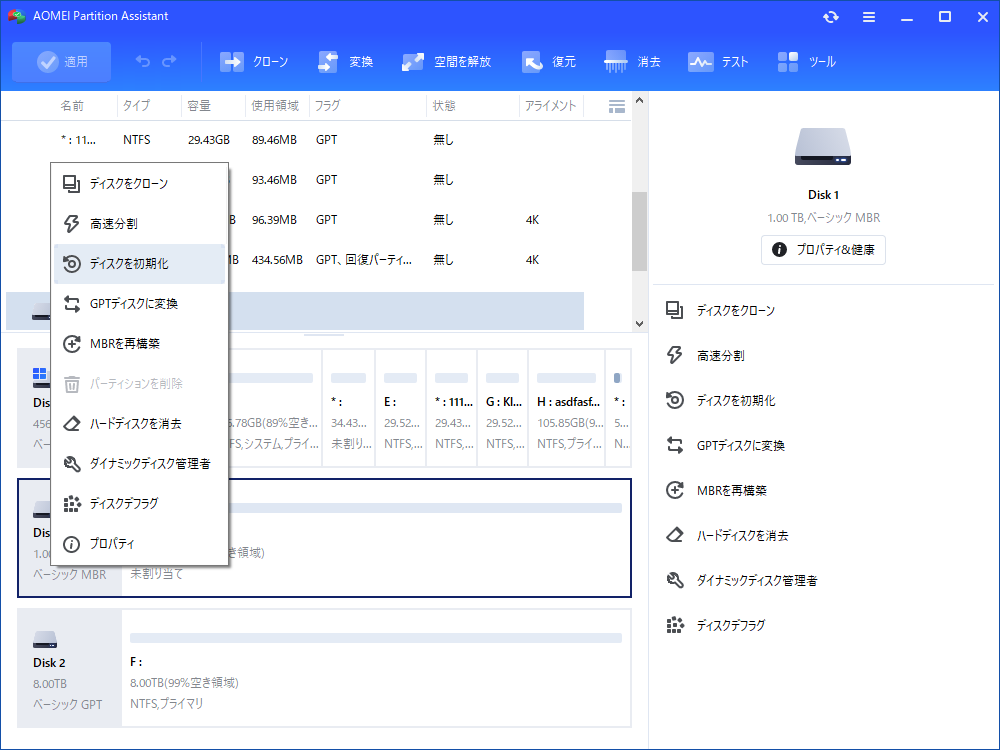Refresh with the circular arrows icon

tap(830, 16)
